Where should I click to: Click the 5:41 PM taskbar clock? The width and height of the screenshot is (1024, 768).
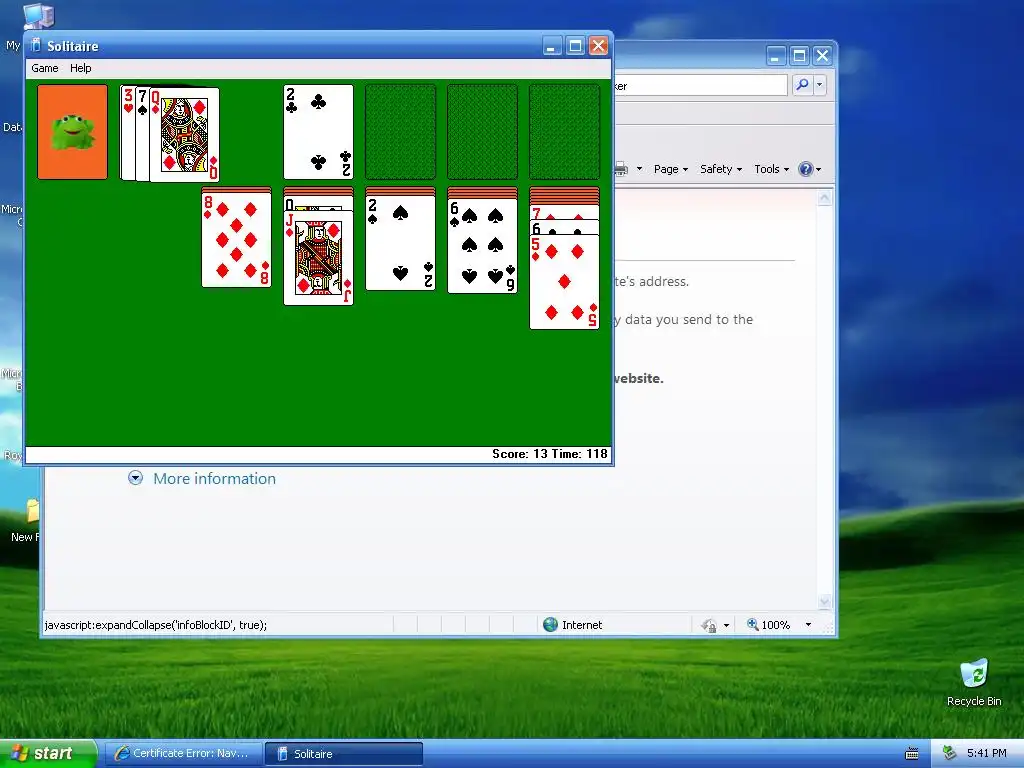[987, 753]
